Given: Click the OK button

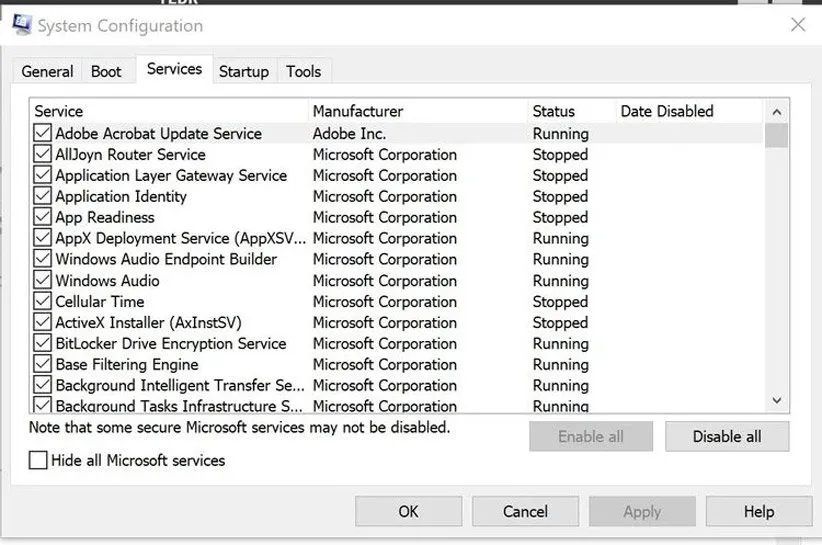Looking at the screenshot, I should (408, 511).
